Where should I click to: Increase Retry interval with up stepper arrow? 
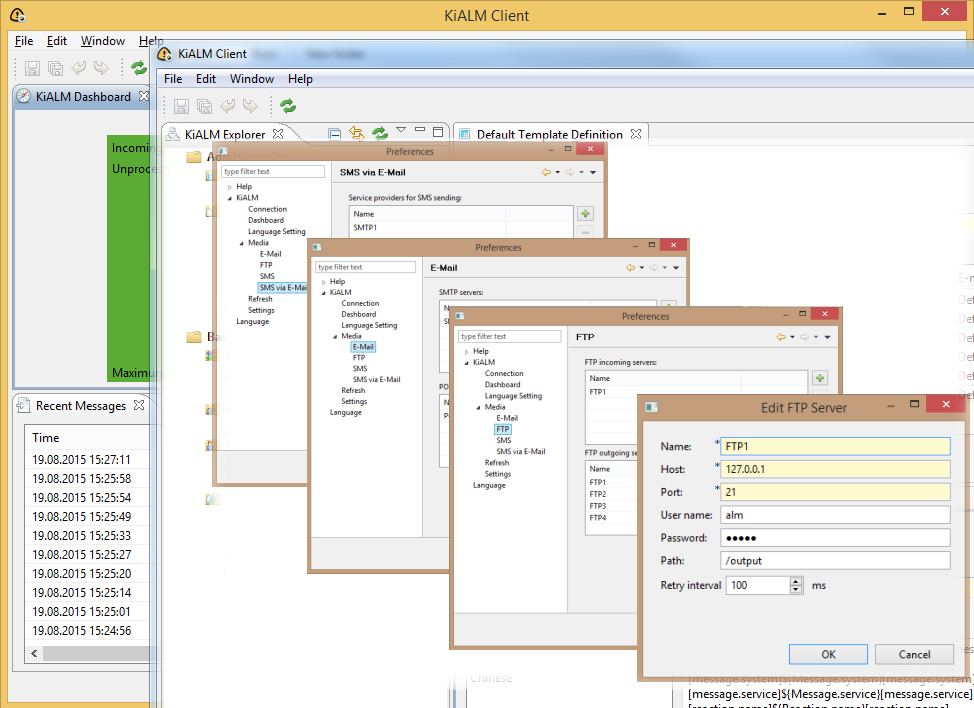pos(796,581)
